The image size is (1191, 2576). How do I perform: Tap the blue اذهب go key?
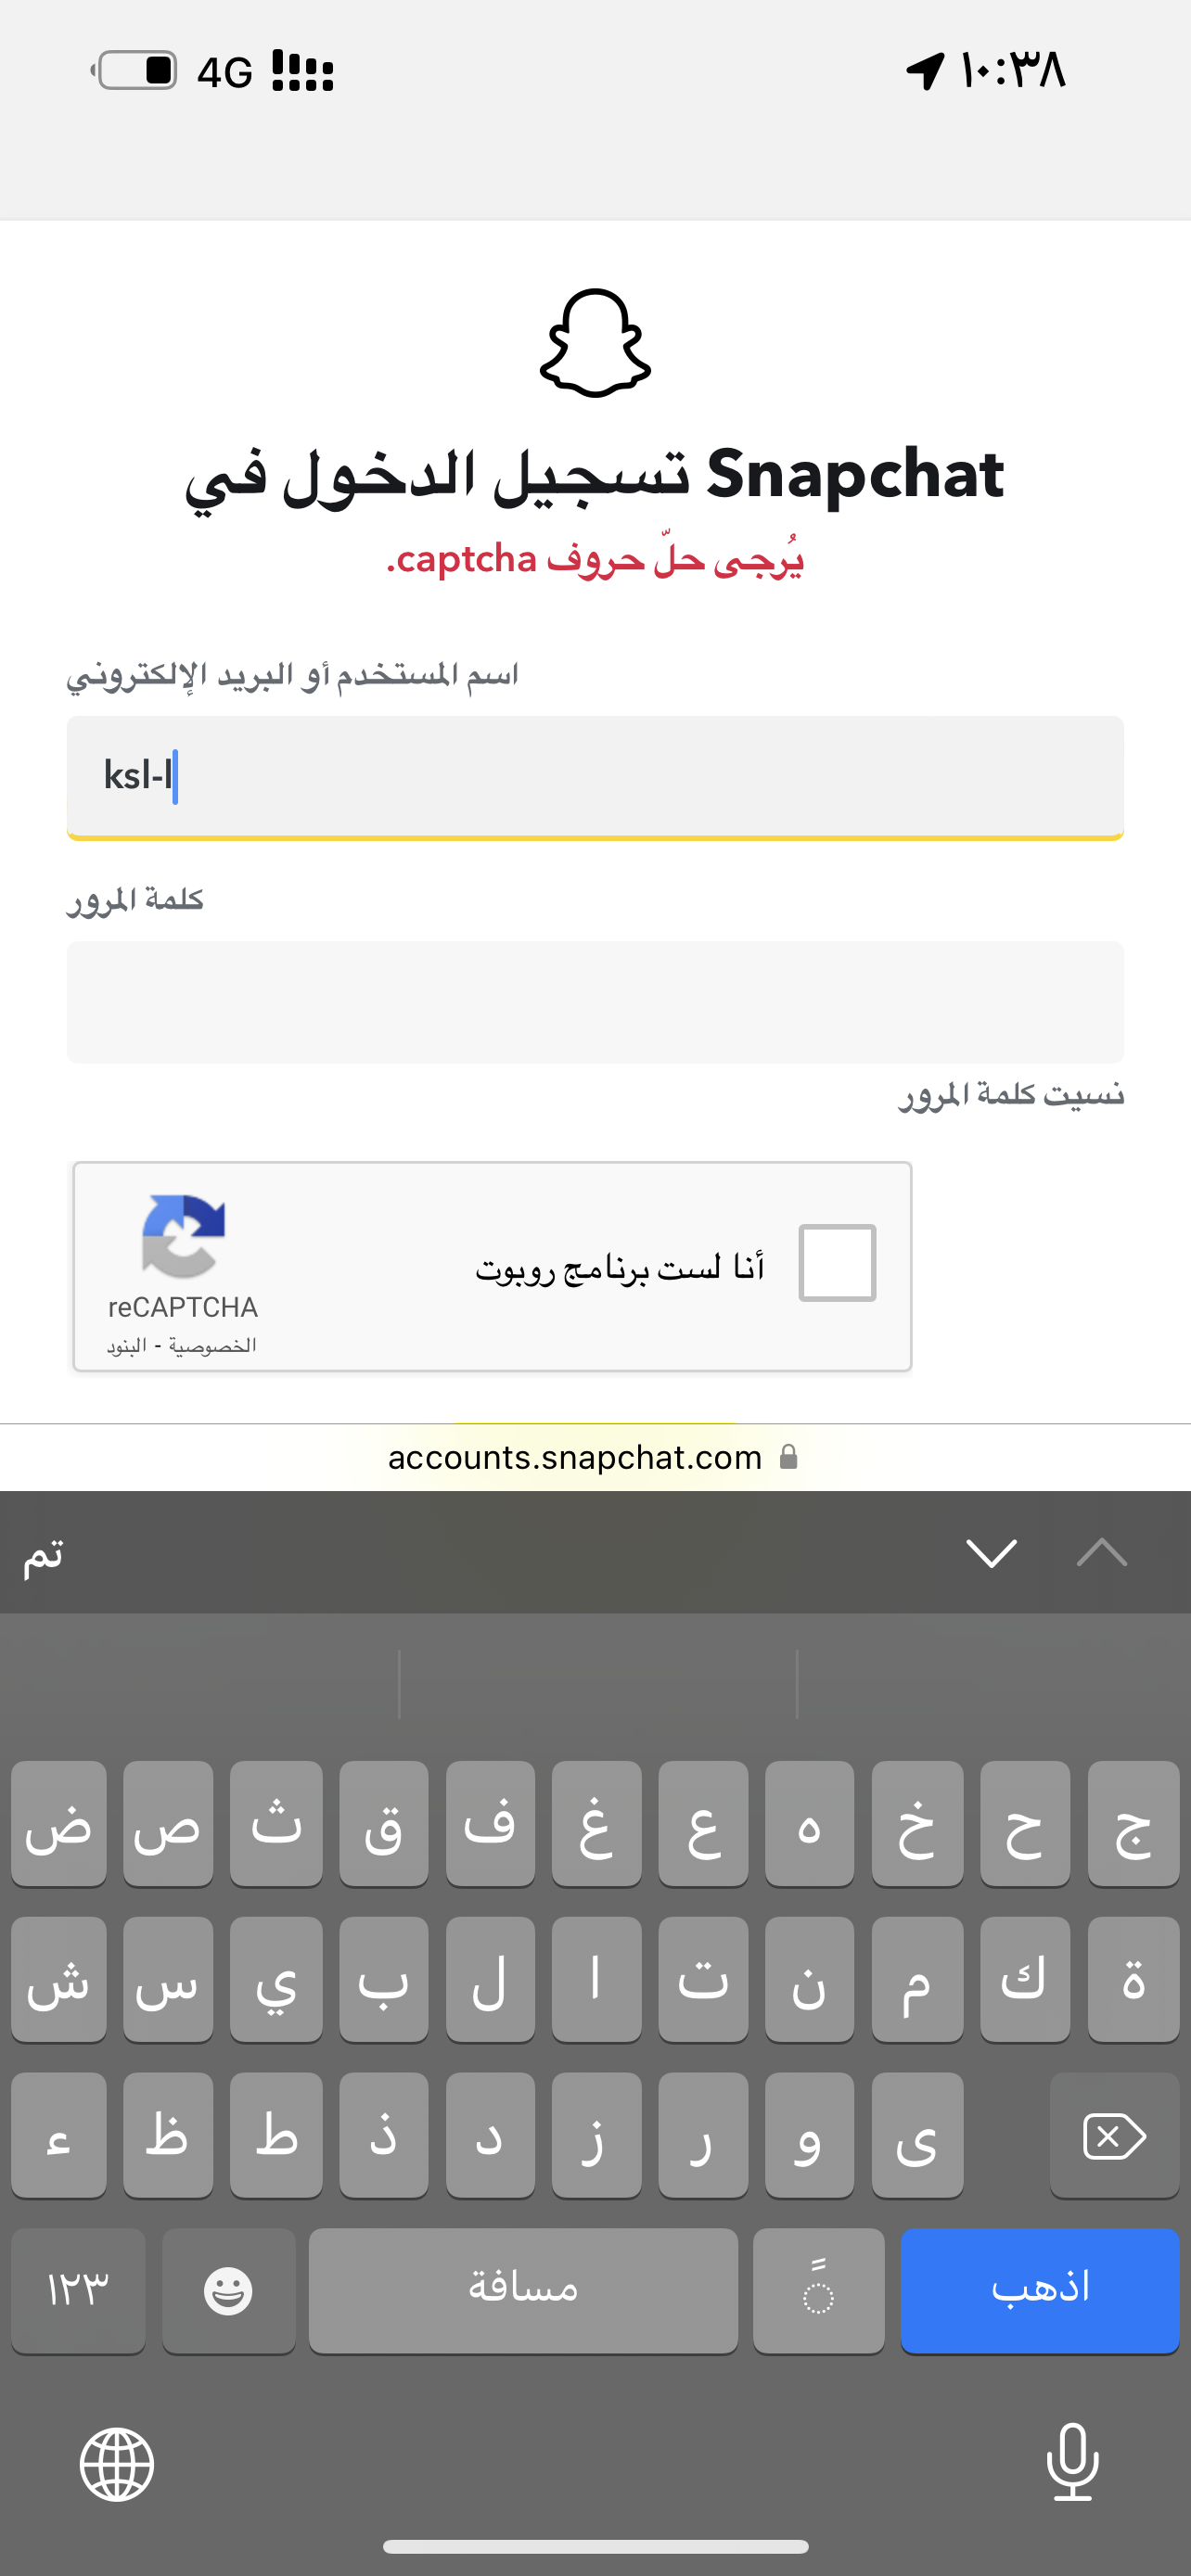pyautogui.click(x=1040, y=2290)
